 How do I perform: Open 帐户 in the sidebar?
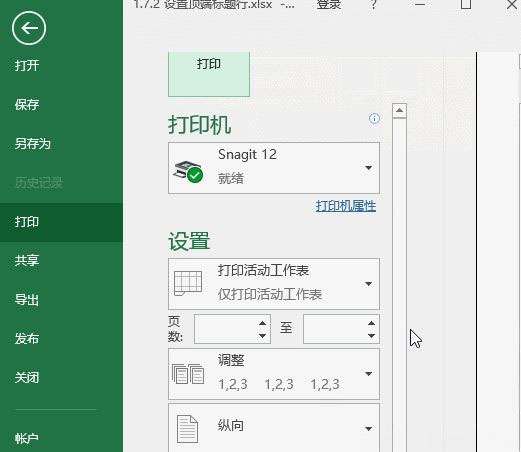pos(27,438)
